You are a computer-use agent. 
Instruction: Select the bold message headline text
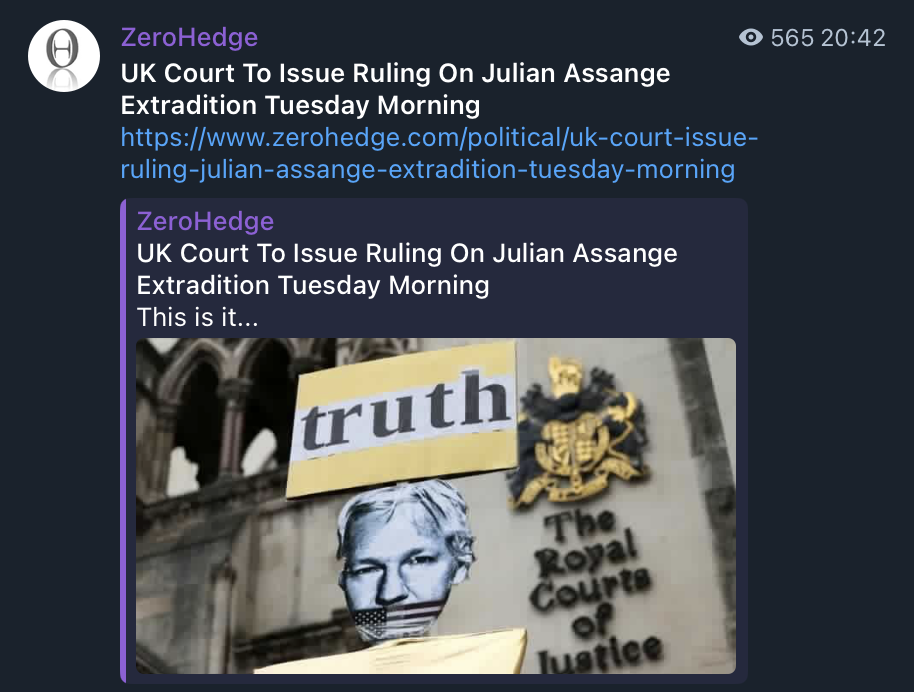point(395,89)
